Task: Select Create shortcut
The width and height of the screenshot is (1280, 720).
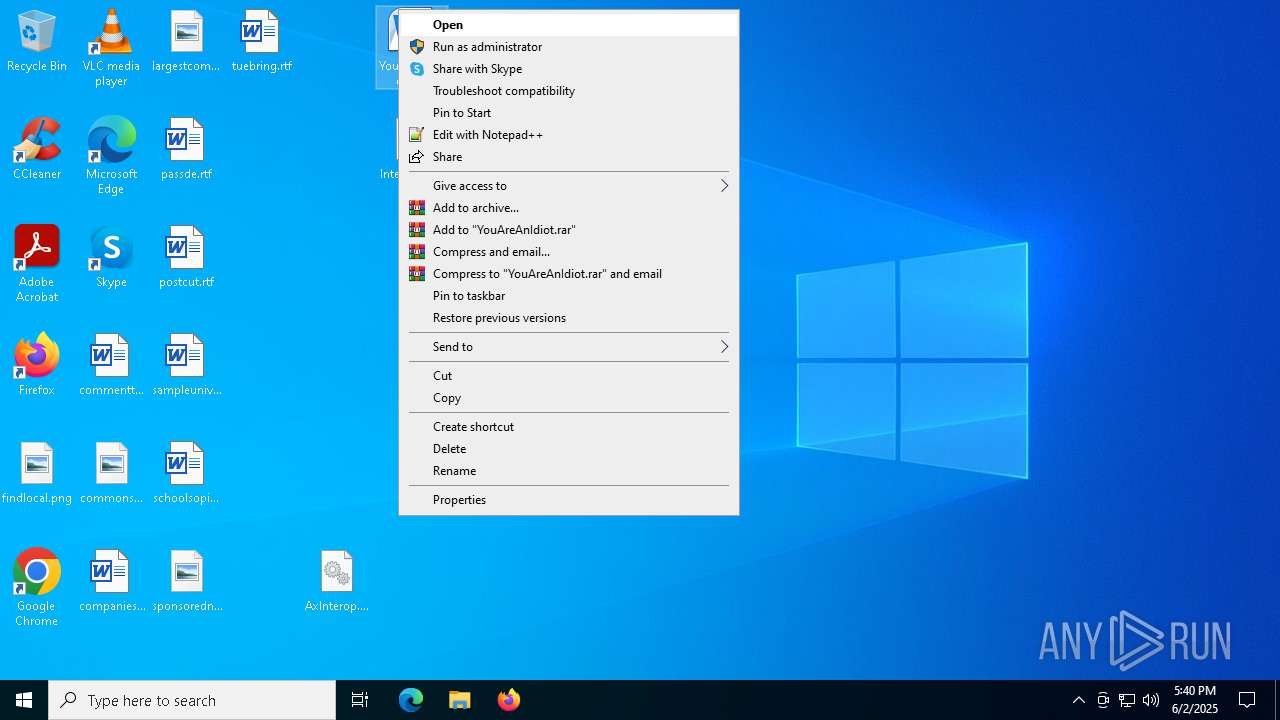Action: click(568, 427)
